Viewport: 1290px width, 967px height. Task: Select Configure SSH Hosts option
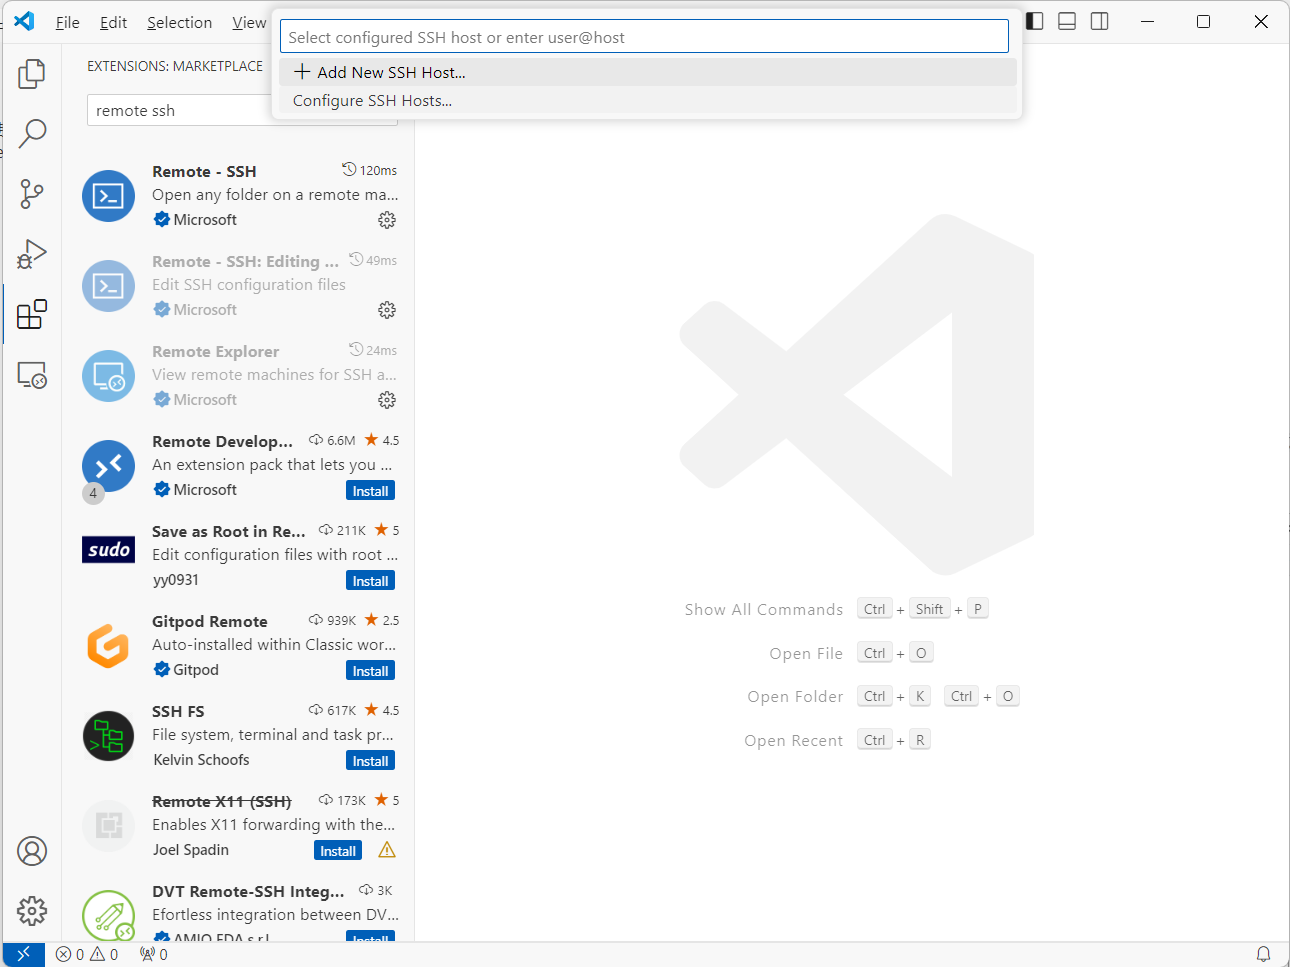point(648,100)
